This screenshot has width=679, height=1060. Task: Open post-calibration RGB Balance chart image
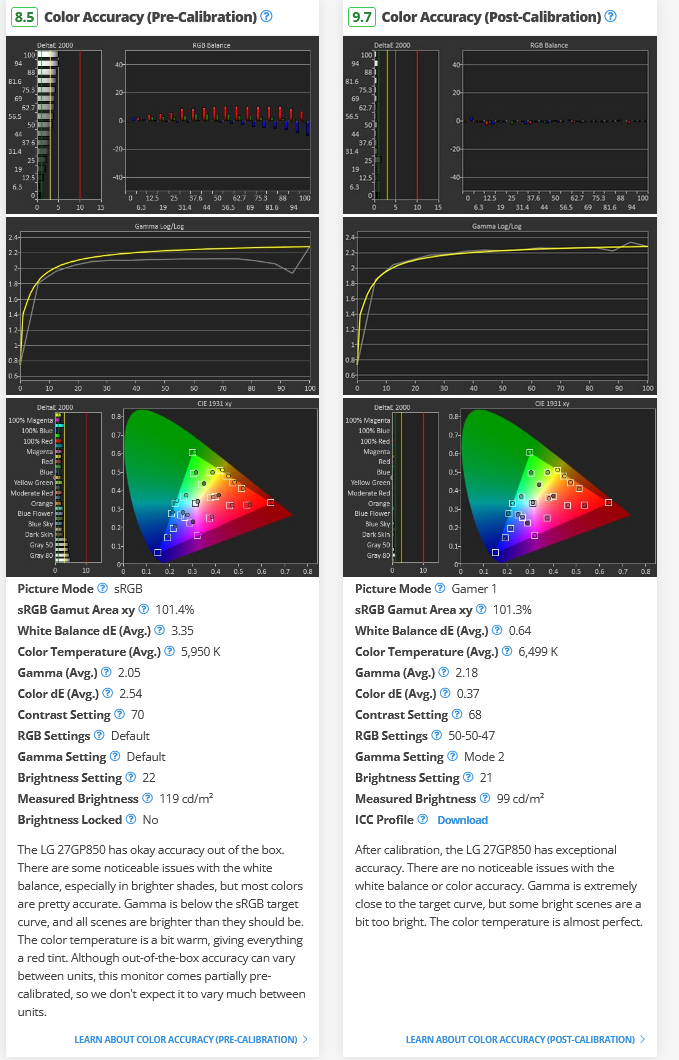coord(500,125)
